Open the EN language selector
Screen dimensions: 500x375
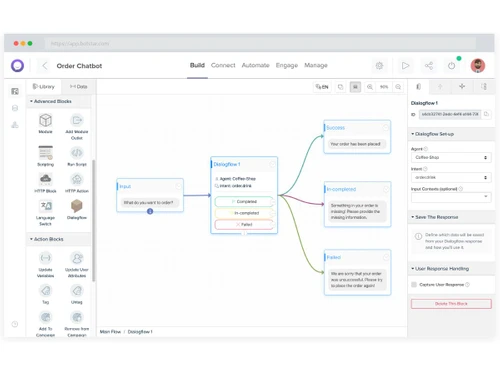click(322, 87)
